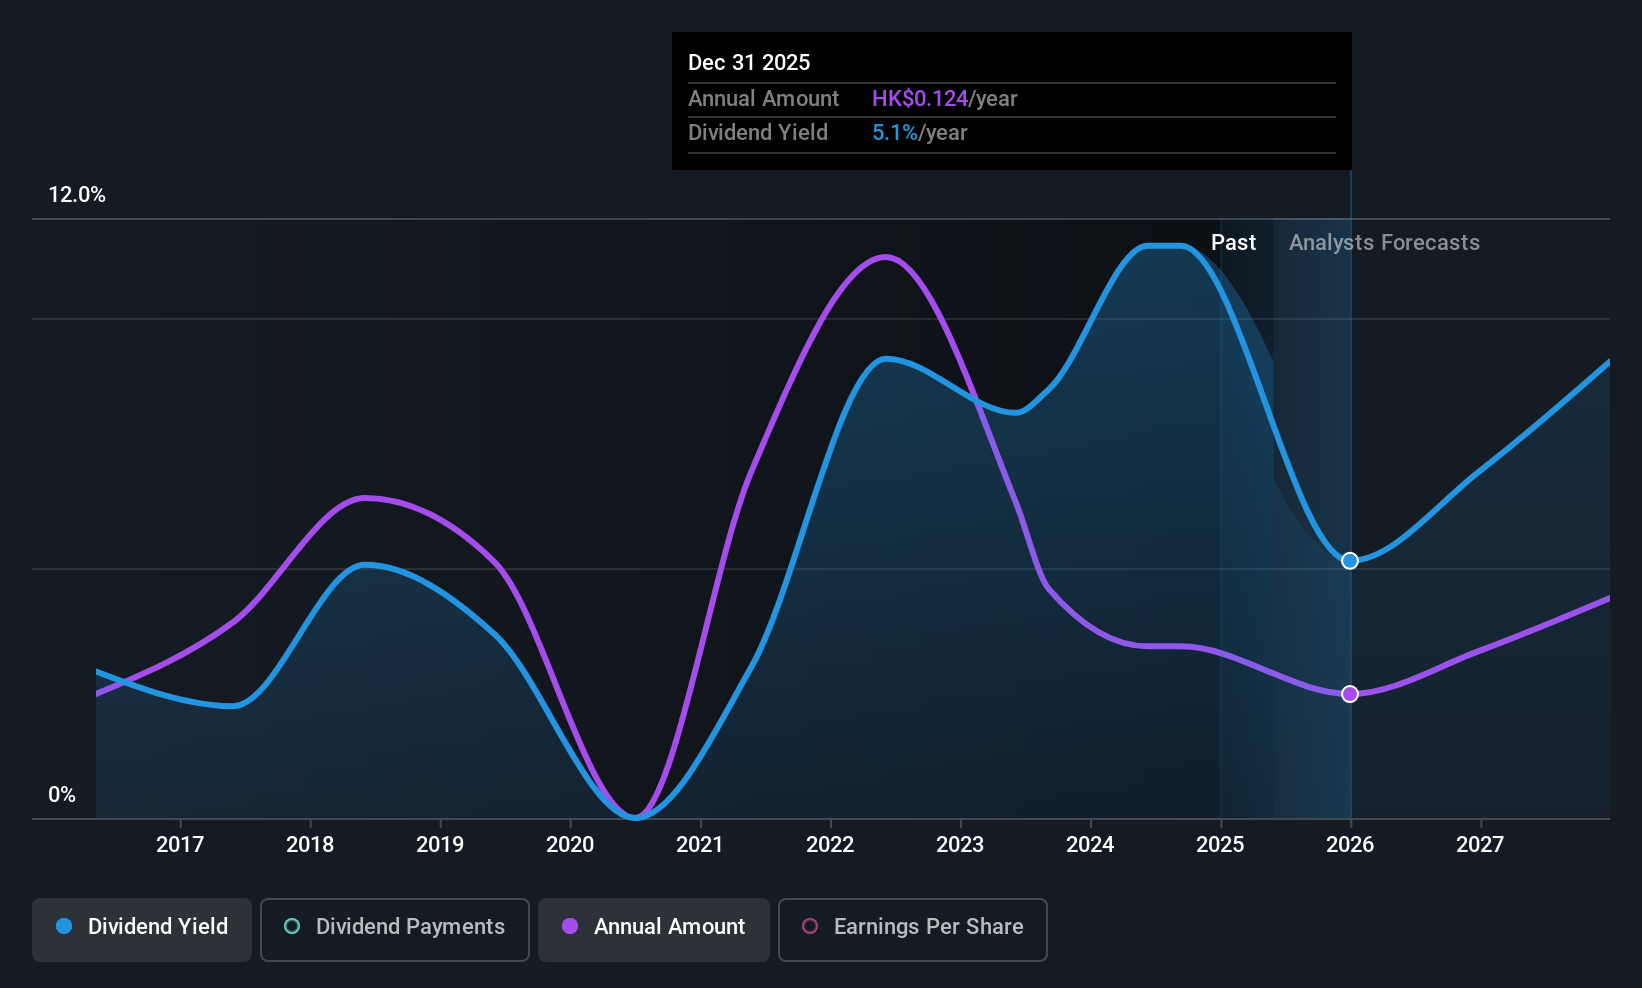The width and height of the screenshot is (1642, 988).
Task: Click the 2026 x-axis label
Action: tap(1350, 844)
